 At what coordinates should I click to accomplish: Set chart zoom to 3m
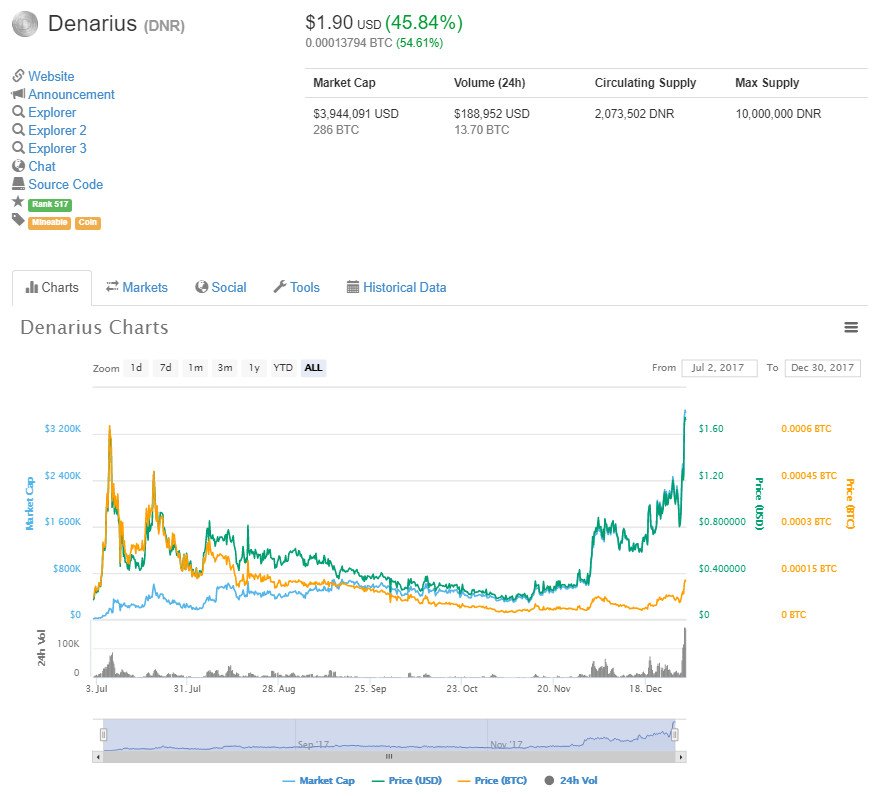point(225,368)
